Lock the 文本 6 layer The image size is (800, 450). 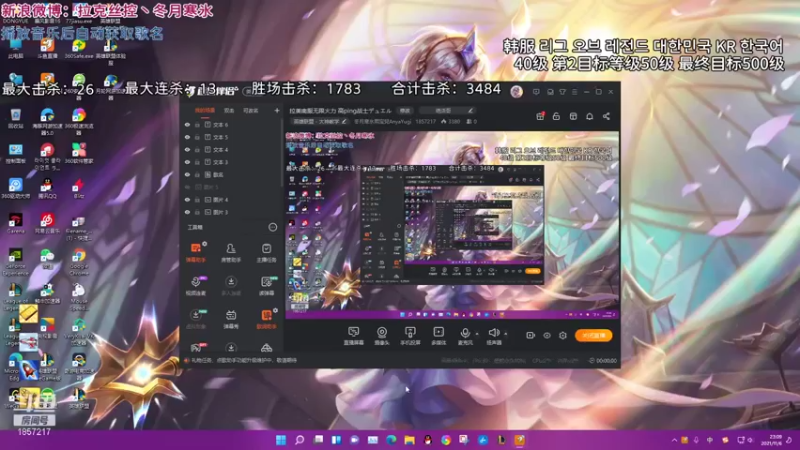pyautogui.click(x=197, y=124)
